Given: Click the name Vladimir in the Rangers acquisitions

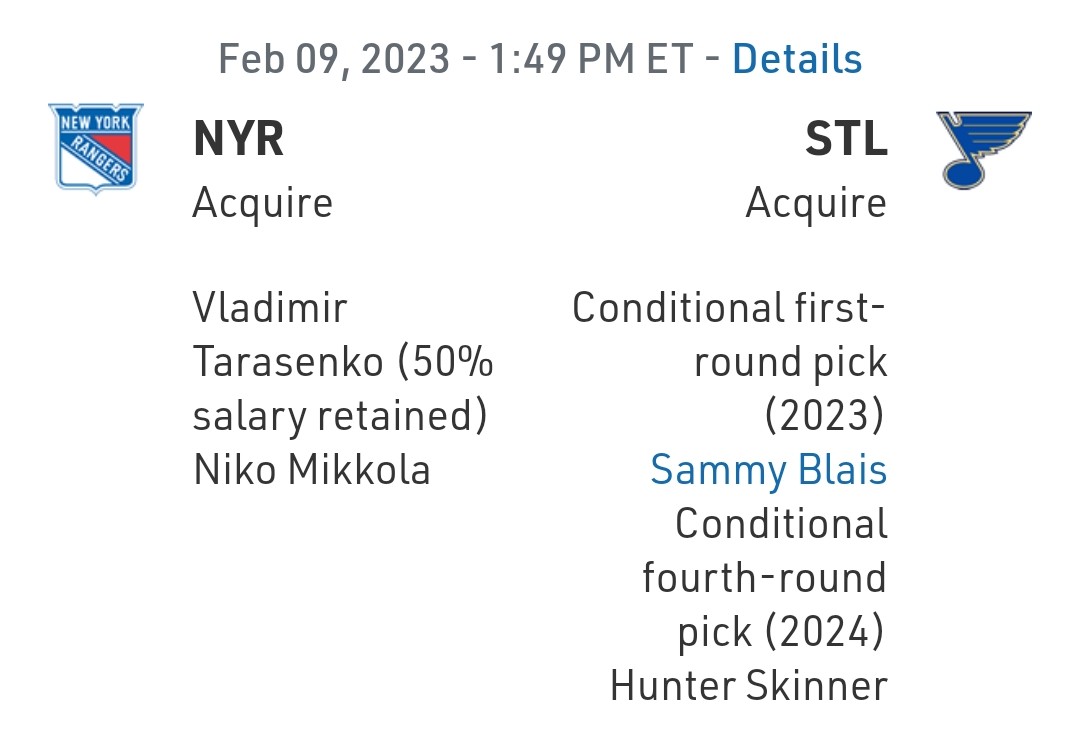Looking at the screenshot, I should coord(270,307).
